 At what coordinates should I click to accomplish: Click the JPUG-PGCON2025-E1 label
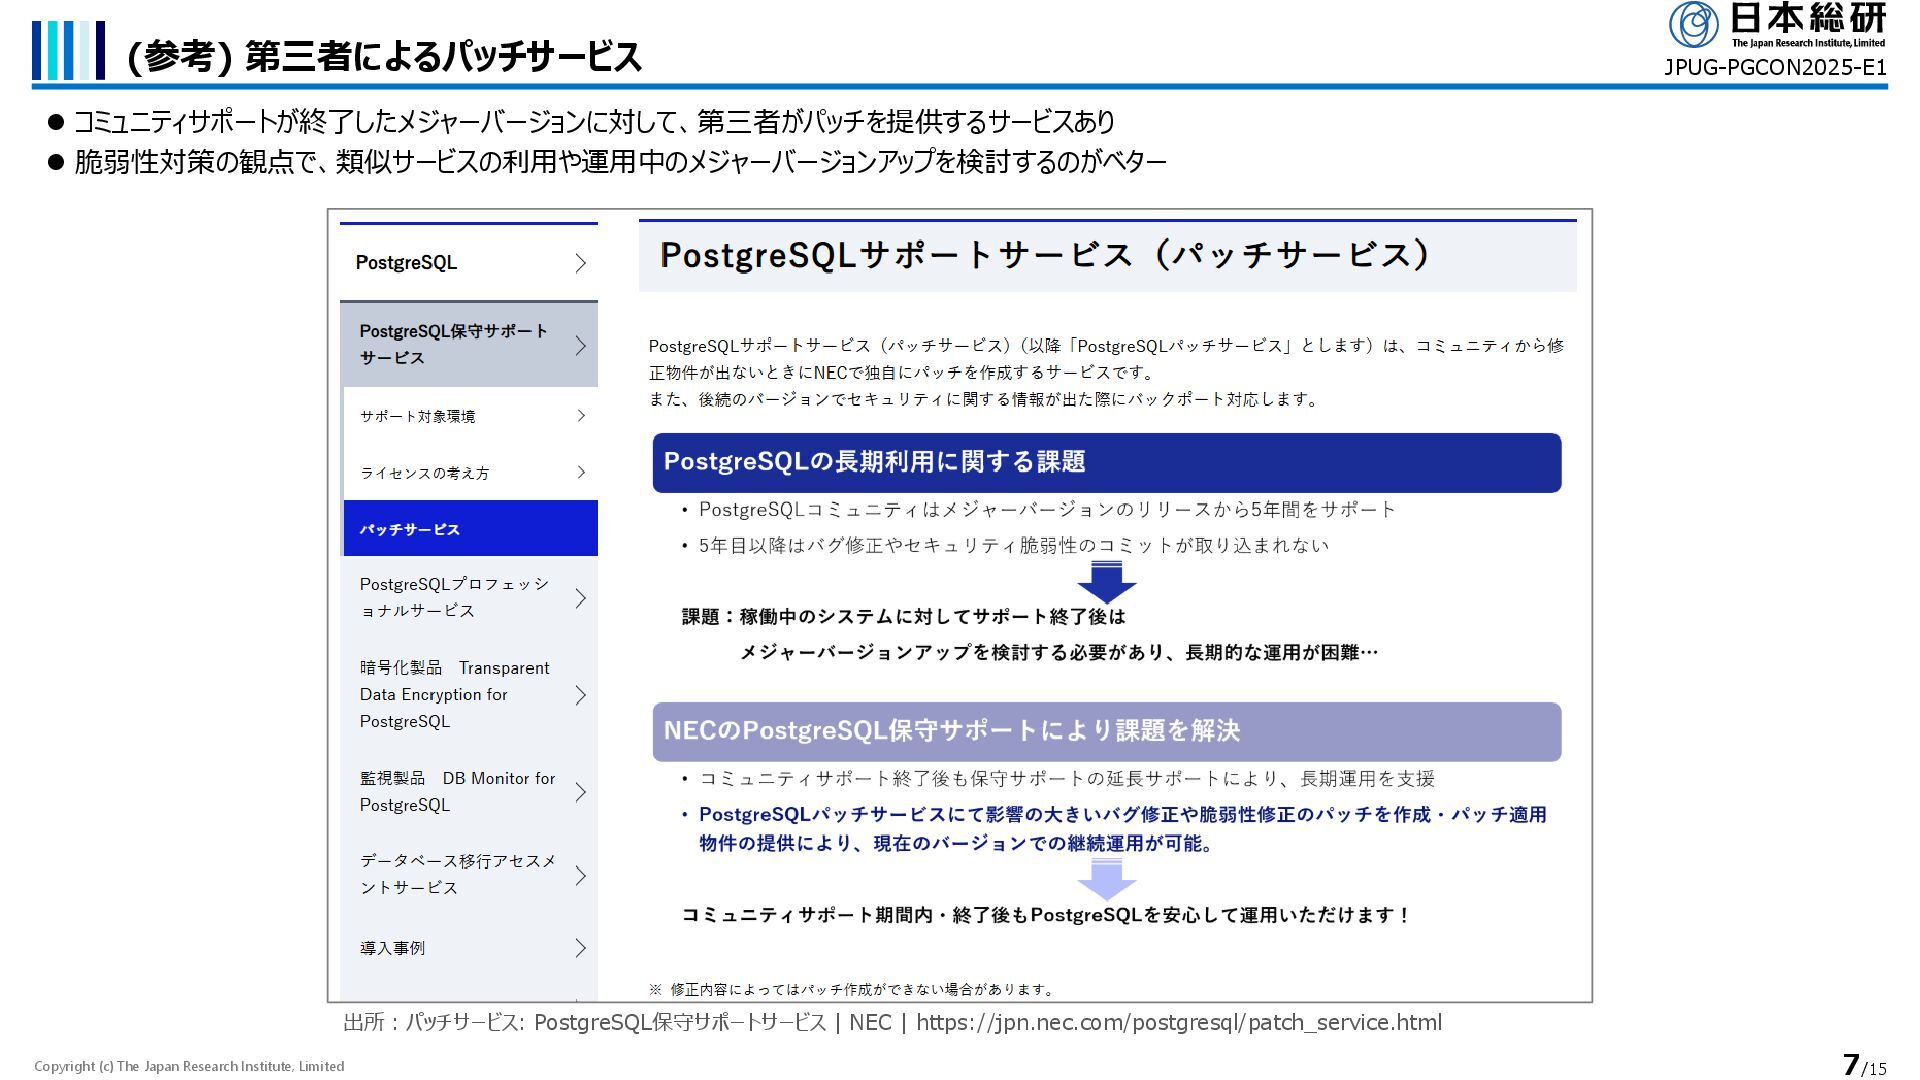click(x=1774, y=68)
